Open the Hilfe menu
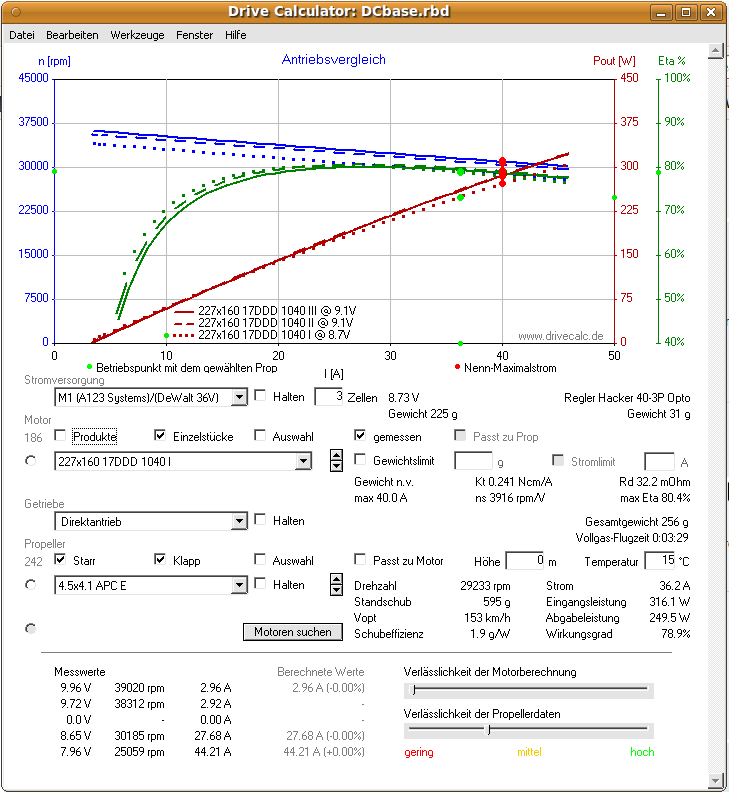The width and height of the screenshot is (729, 792). point(236,34)
